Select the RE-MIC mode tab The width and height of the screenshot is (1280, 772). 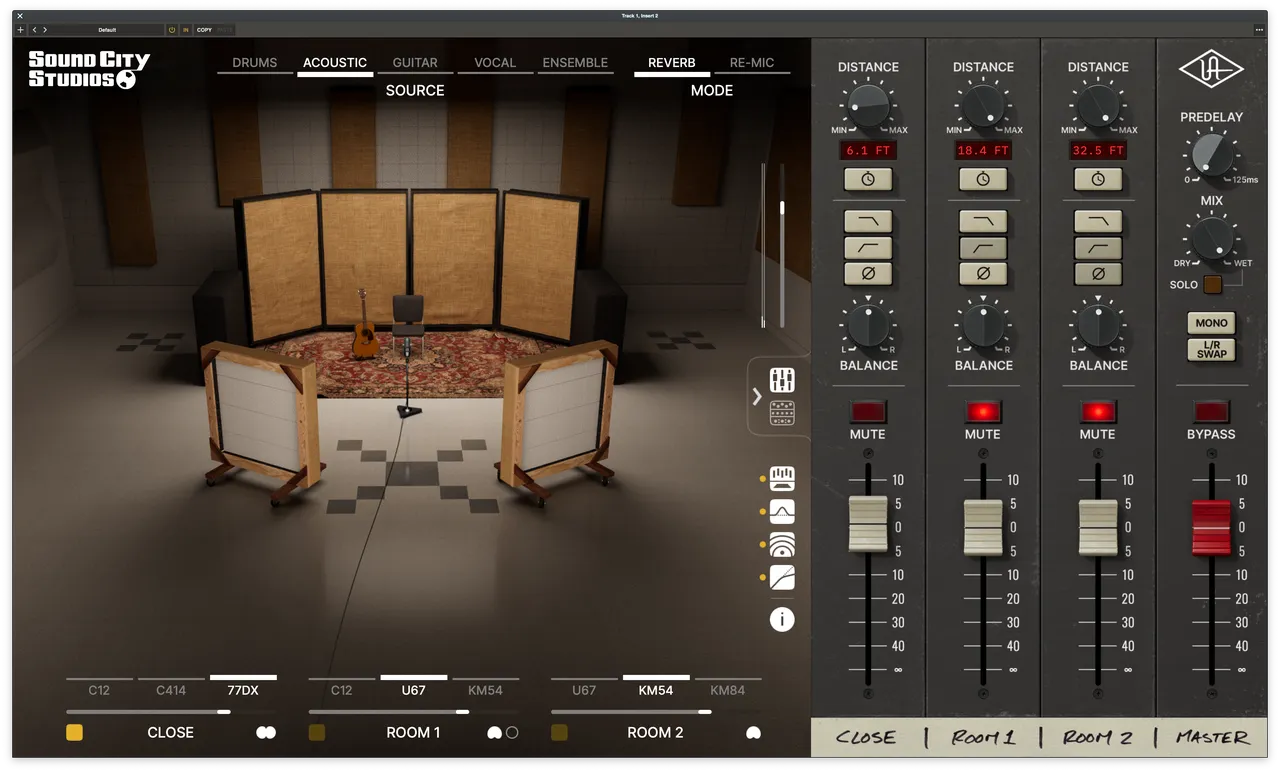[752, 62]
